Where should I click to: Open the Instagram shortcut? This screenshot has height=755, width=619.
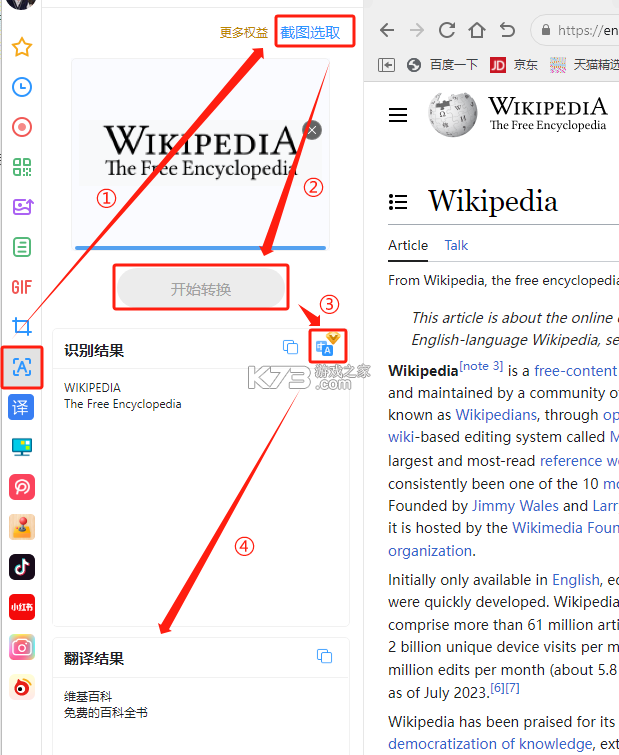coord(22,647)
